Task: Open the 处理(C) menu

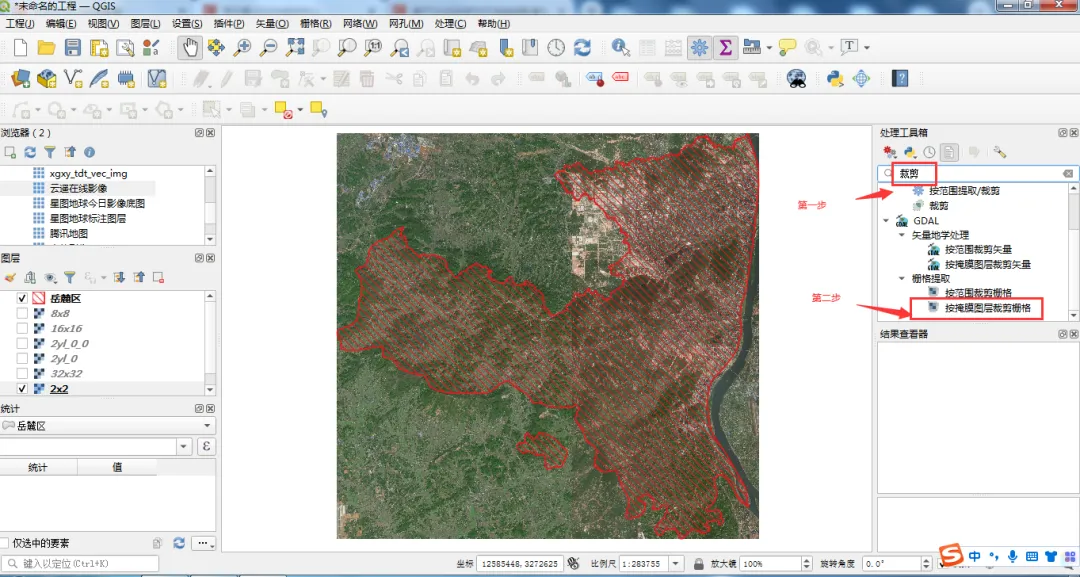Action: point(450,23)
